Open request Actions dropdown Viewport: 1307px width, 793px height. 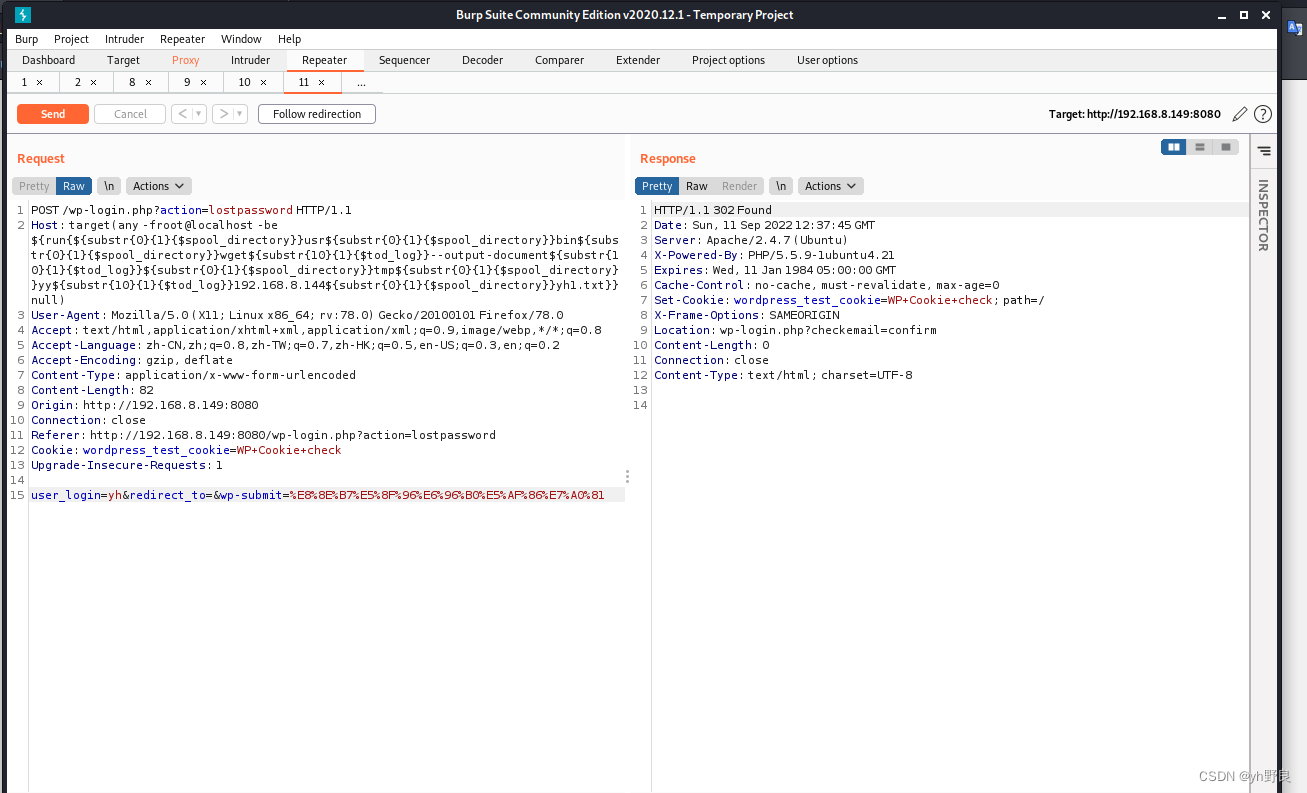pos(159,186)
